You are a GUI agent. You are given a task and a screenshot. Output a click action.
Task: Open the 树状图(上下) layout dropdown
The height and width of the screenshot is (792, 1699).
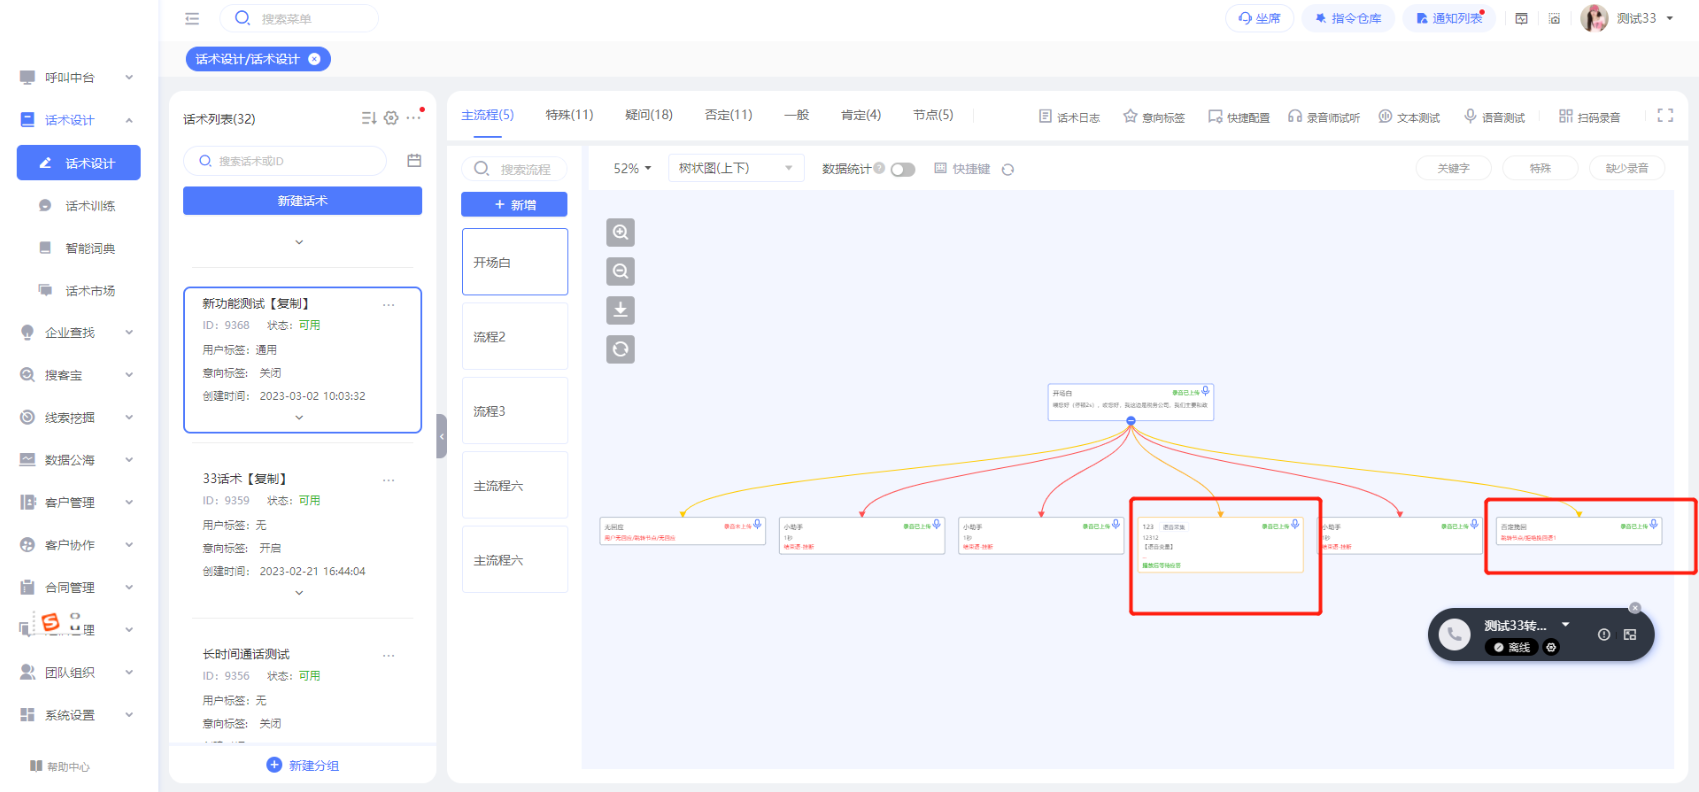(x=735, y=168)
